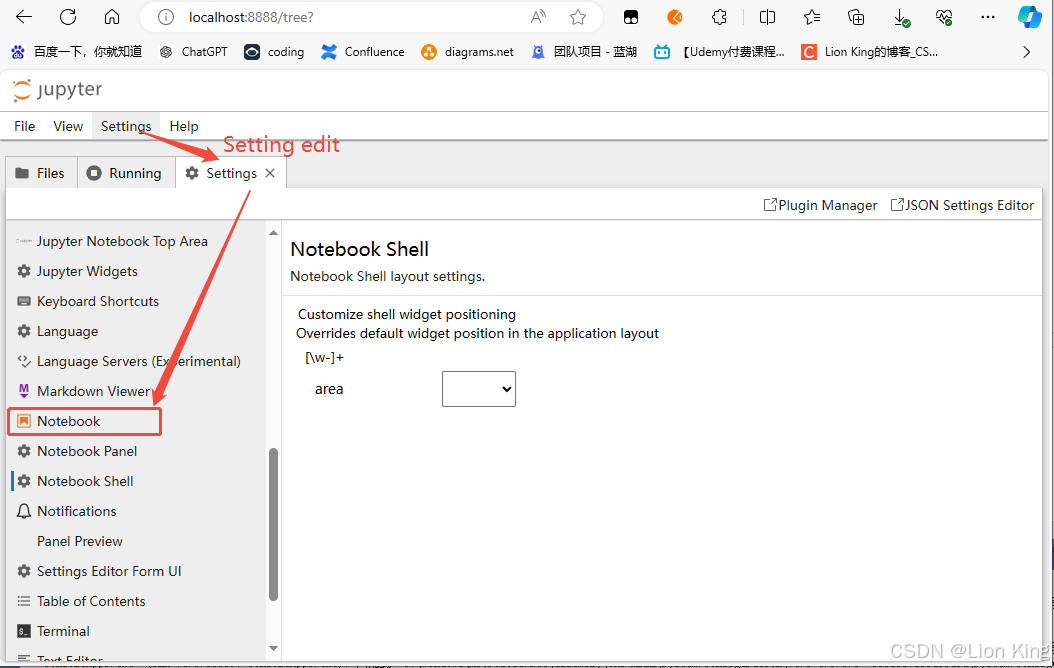Click the Jupyter logo

[58, 90]
